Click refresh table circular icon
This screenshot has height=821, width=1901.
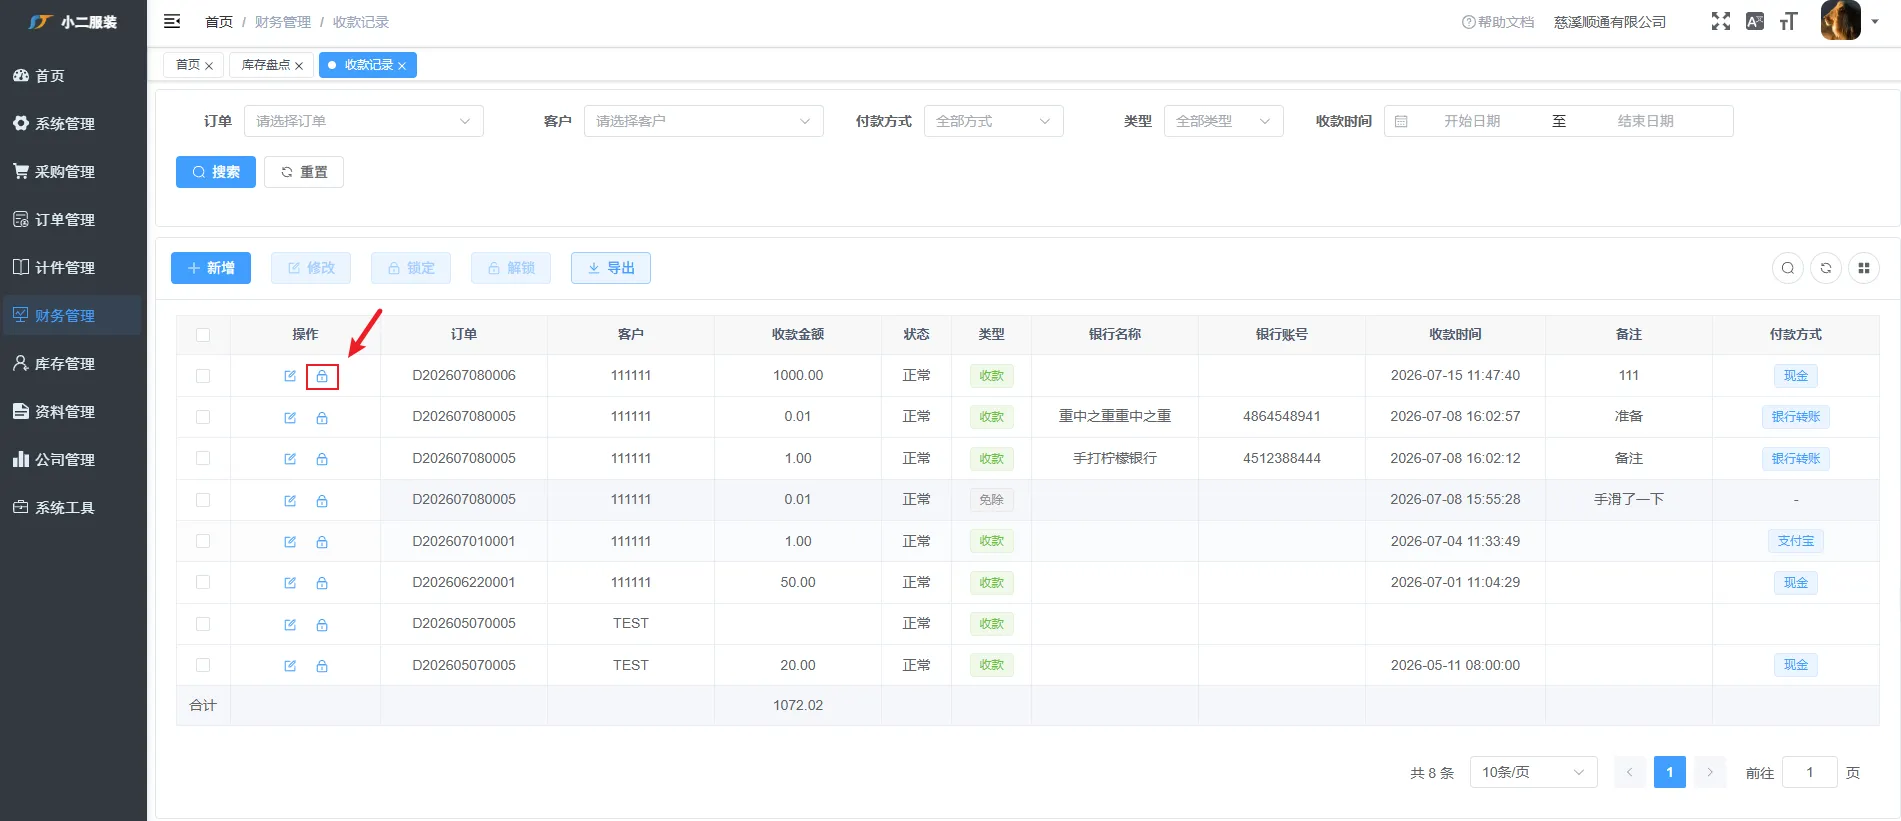(x=1826, y=268)
